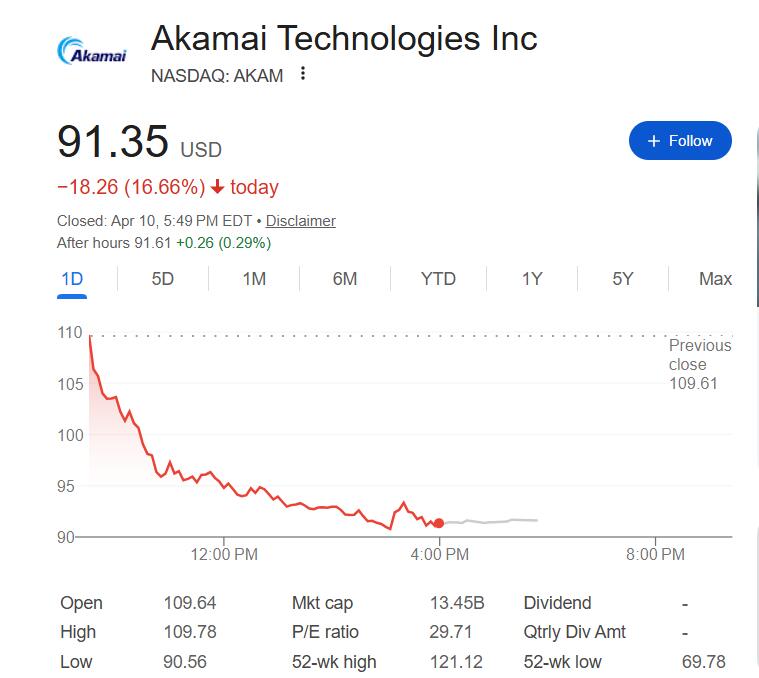Click the Akamai company logo
759x678 pixels.
93,51
